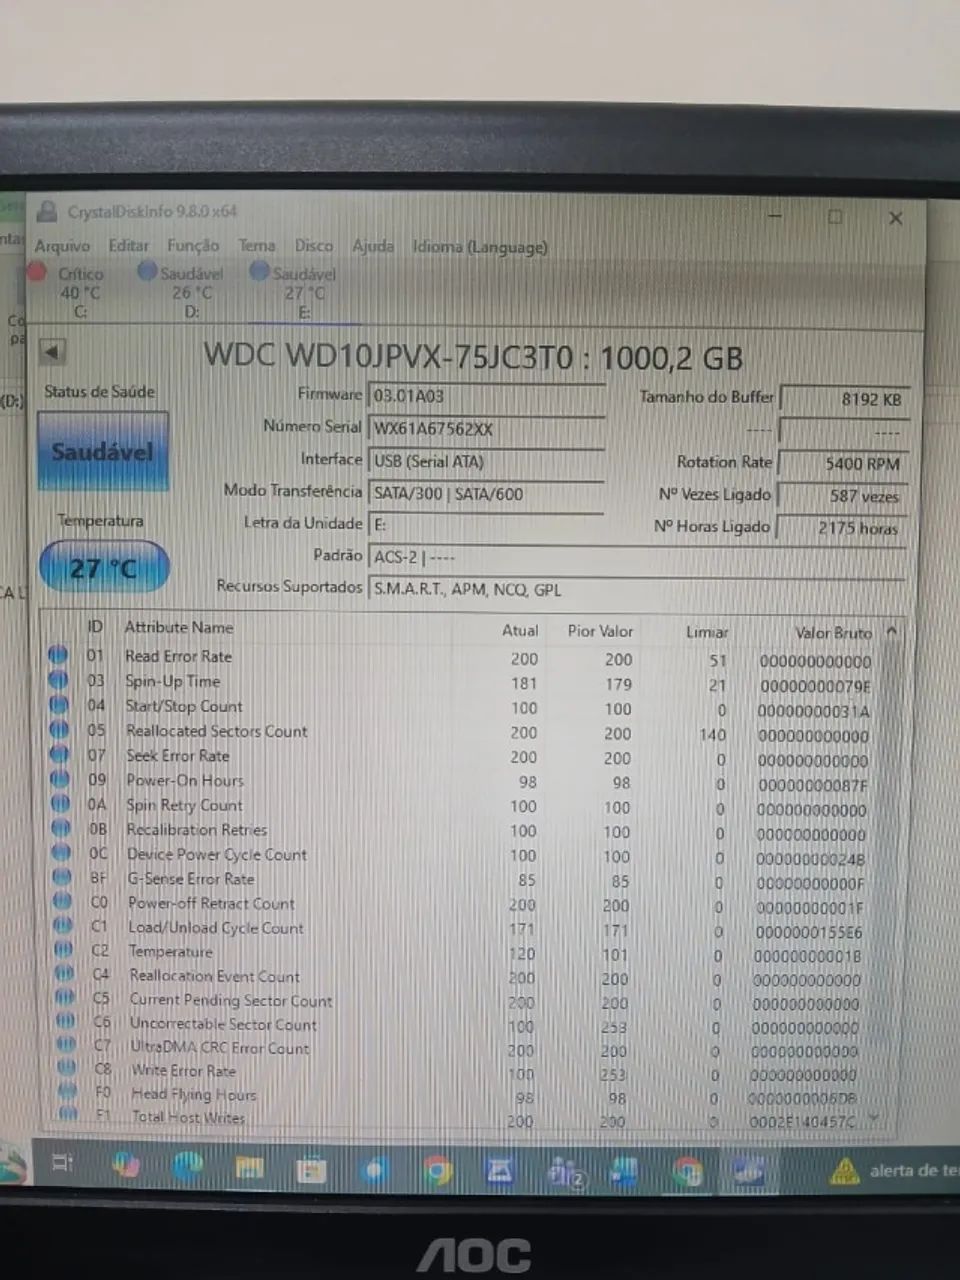Select the Total Host Writes attribute name

click(x=189, y=1117)
